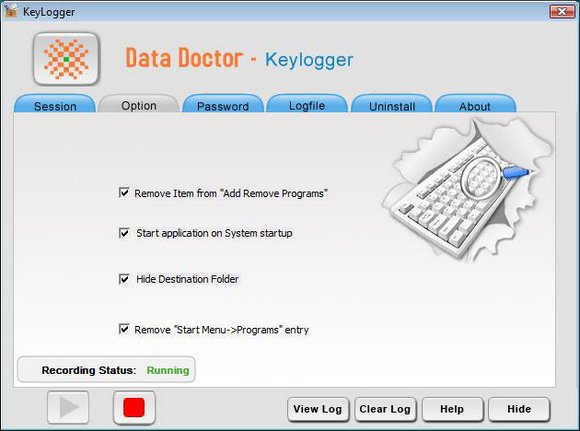Open the Uninstall tab
The width and height of the screenshot is (580, 431).
[x=392, y=104]
